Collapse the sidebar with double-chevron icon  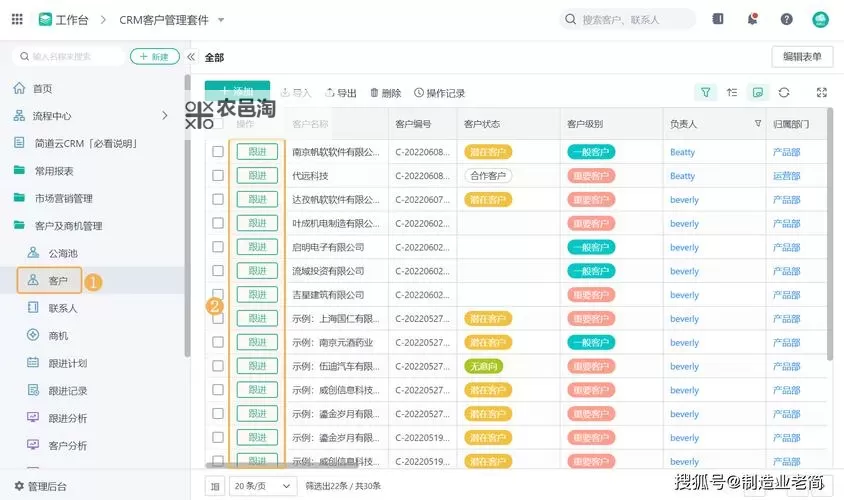pyautogui.click(x=191, y=57)
